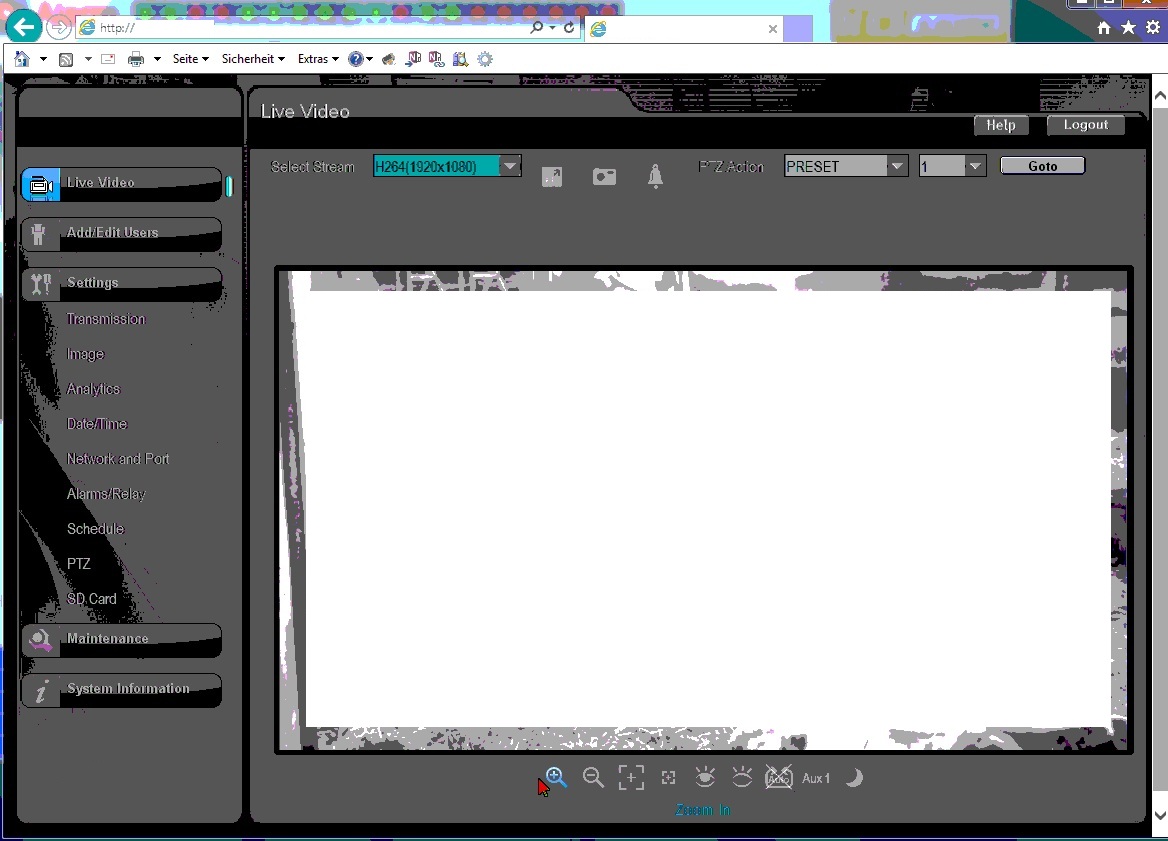
Task: Click the Zoom In magnifier icon
Action: 557,777
